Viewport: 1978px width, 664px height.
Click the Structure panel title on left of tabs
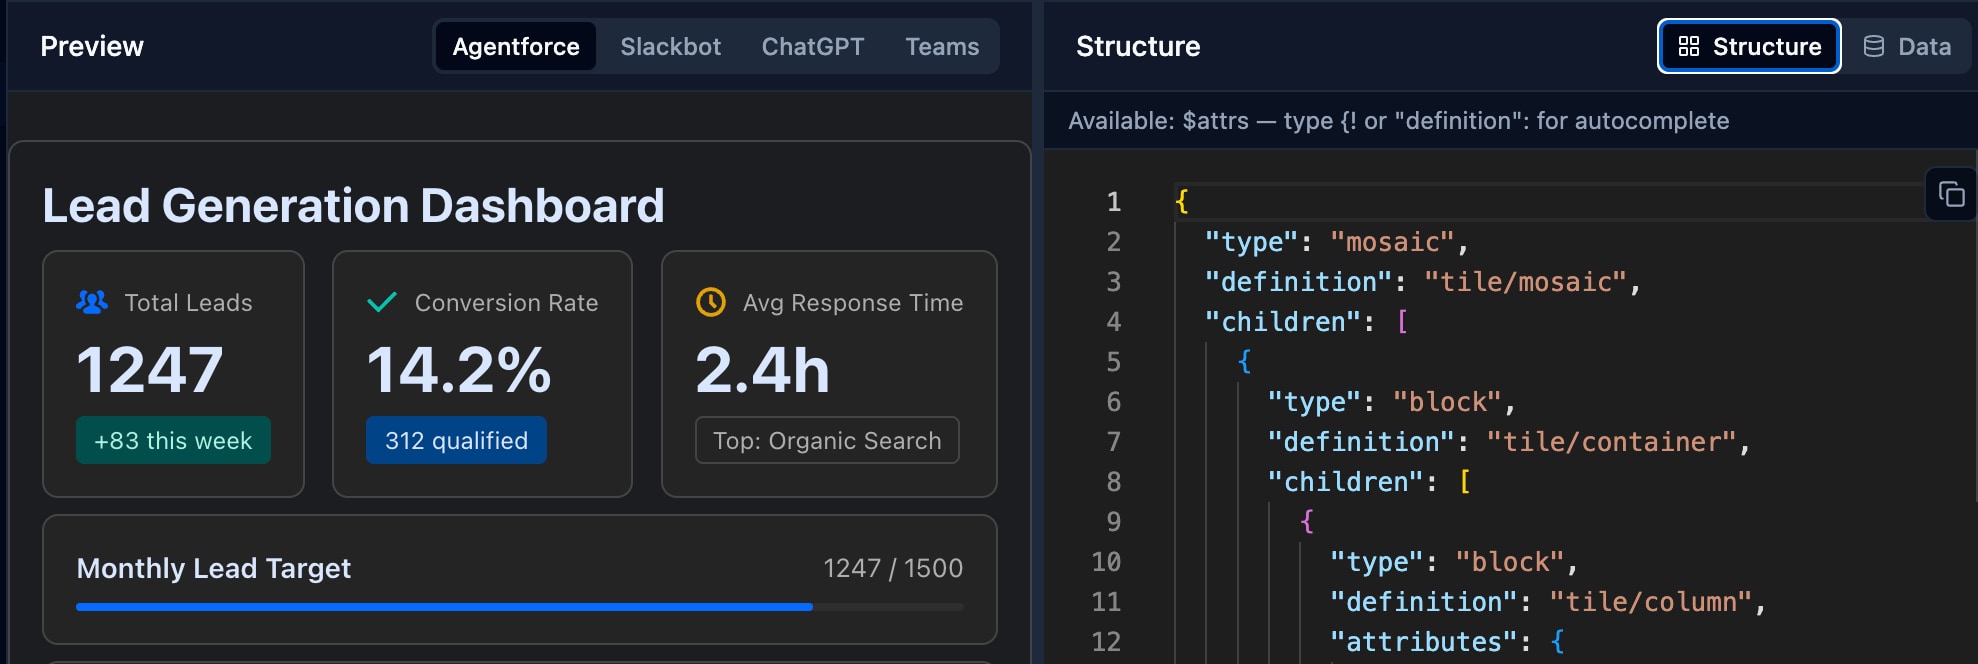tap(1138, 46)
